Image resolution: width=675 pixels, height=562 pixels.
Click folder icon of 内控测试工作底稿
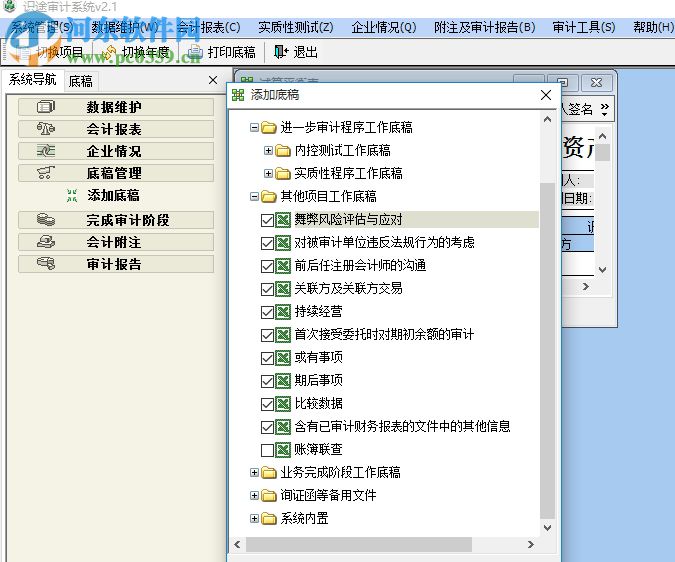[283, 151]
